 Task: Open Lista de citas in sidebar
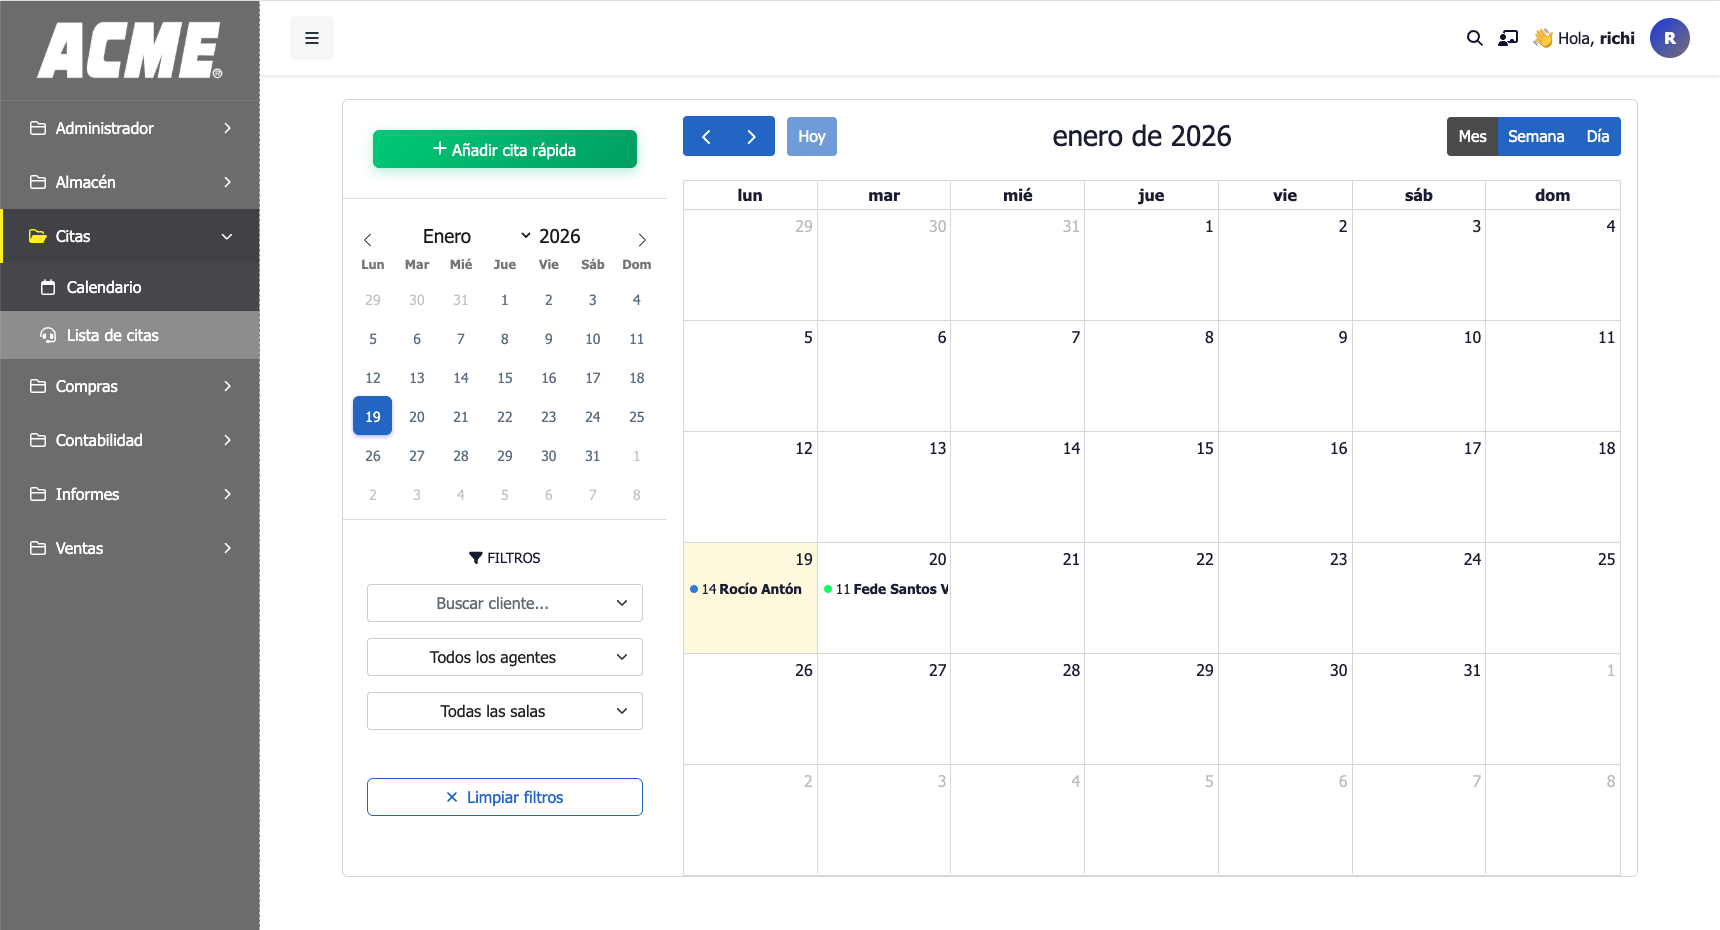pos(112,335)
